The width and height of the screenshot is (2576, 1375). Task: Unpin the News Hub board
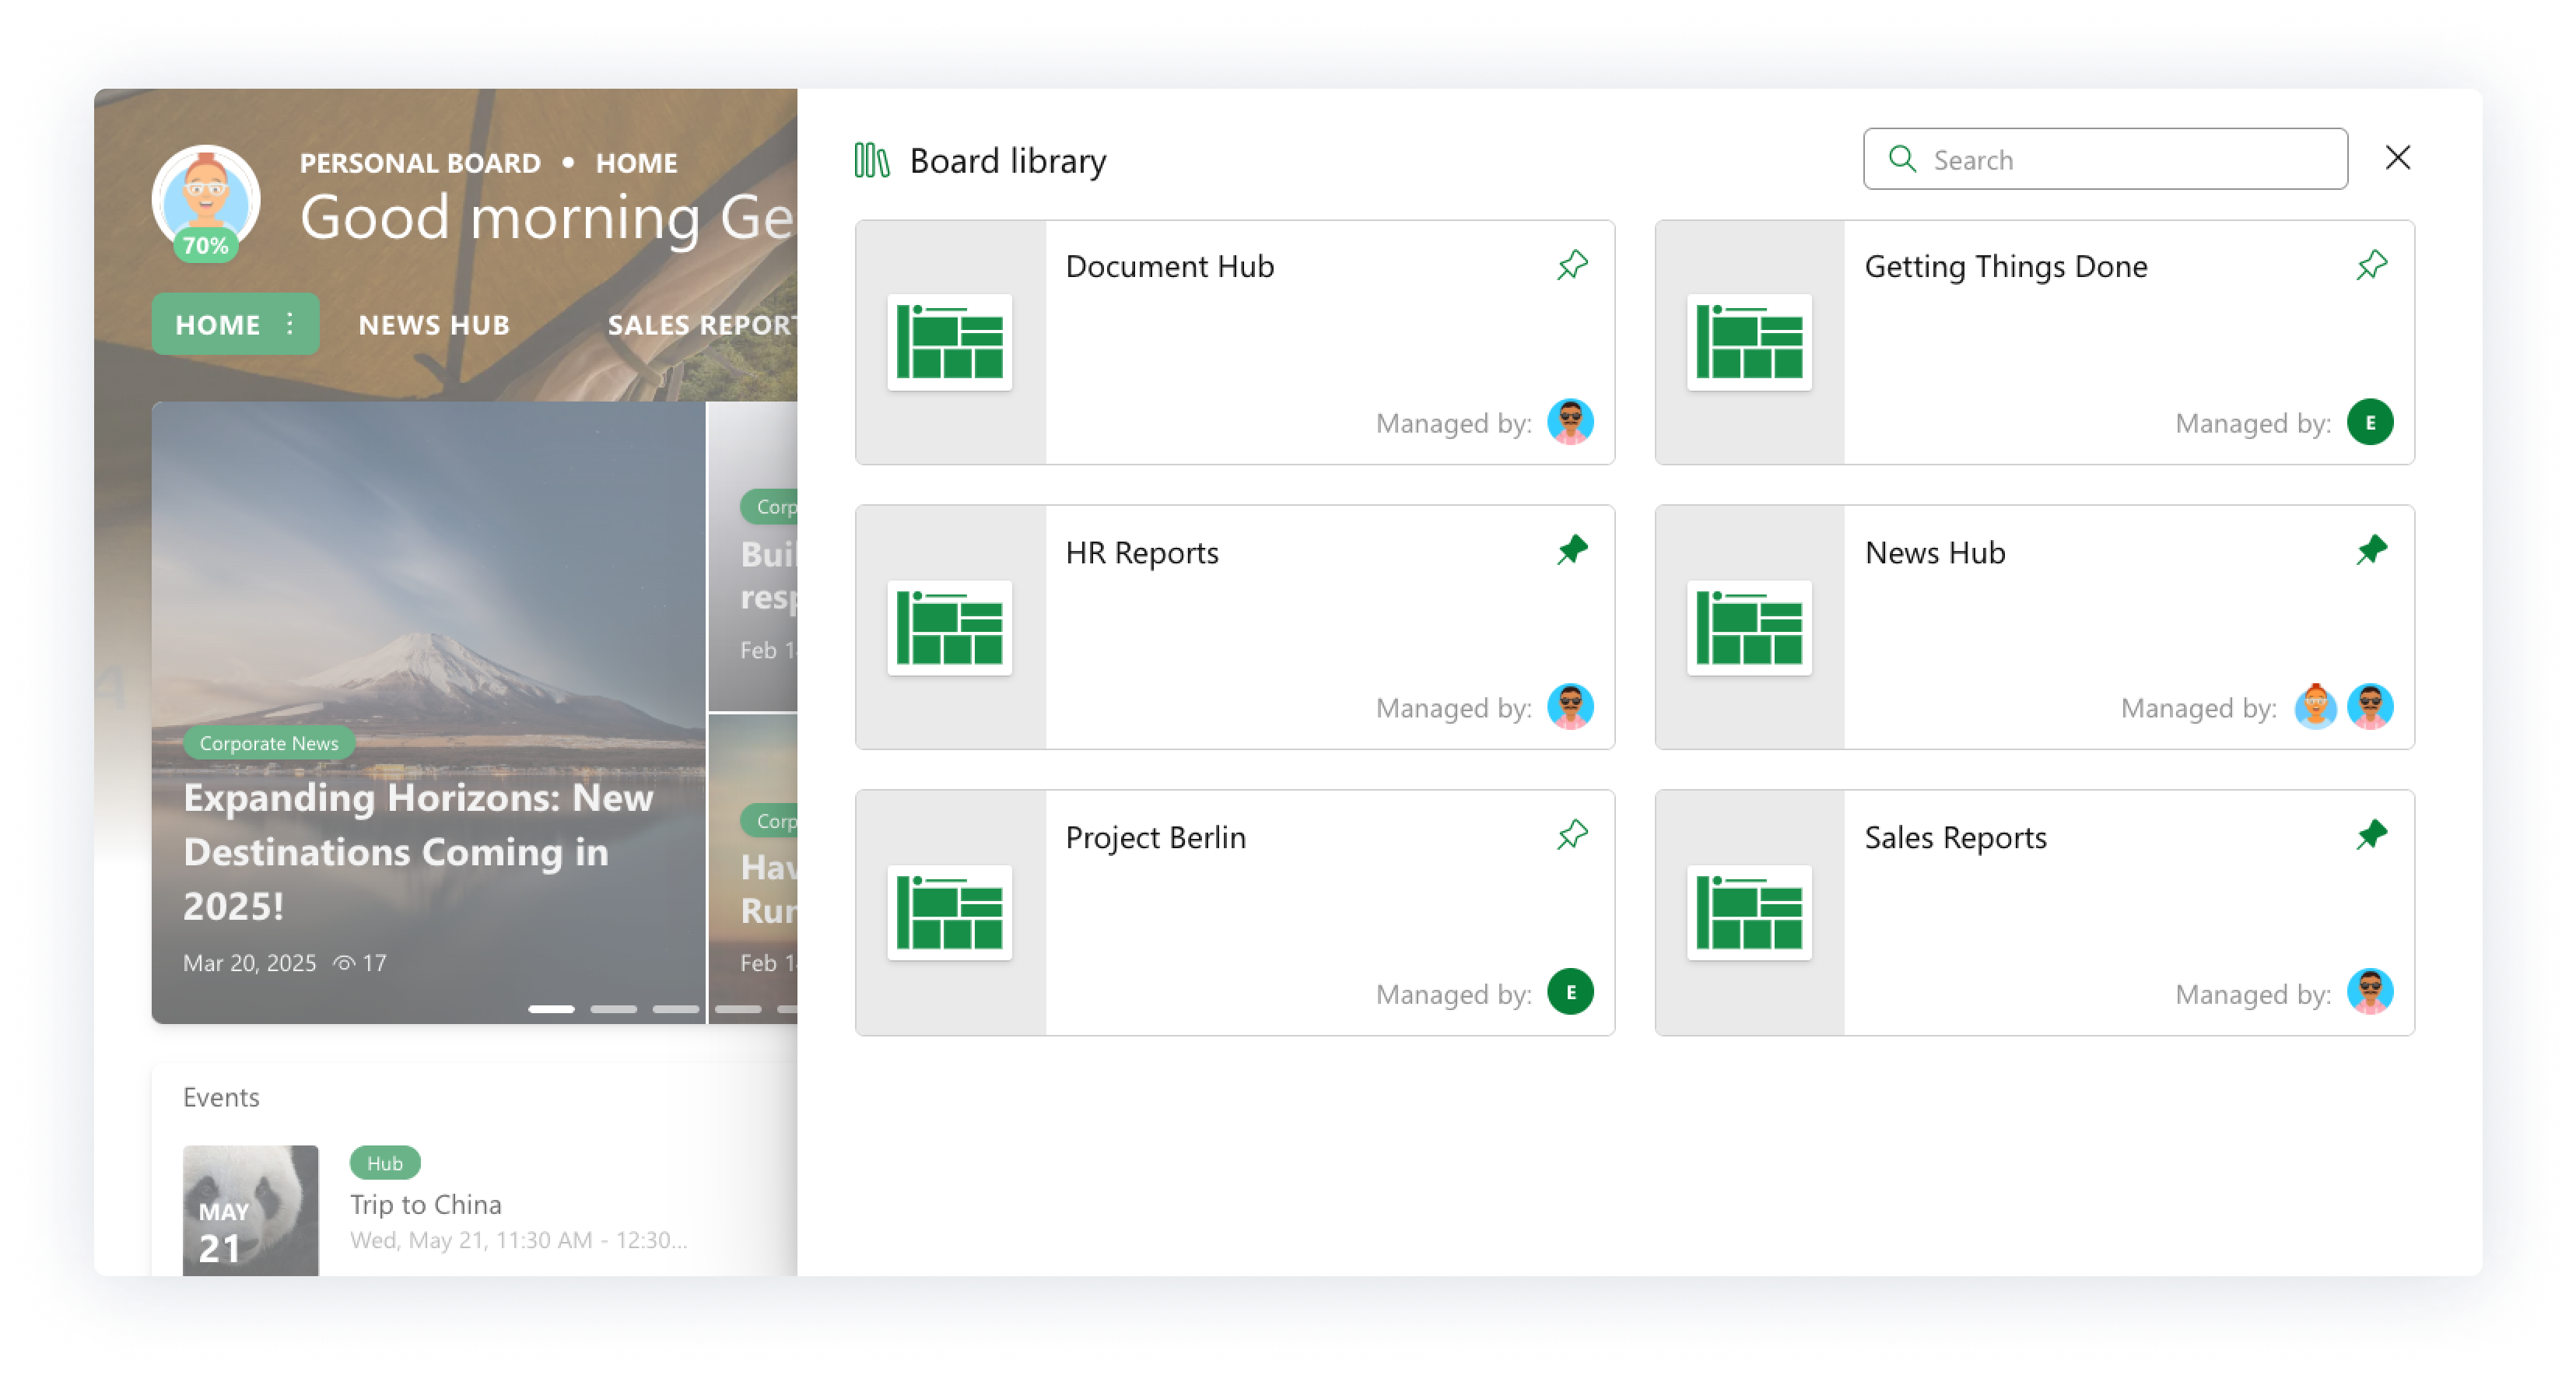pyautogui.click(x=2371, y=550)
